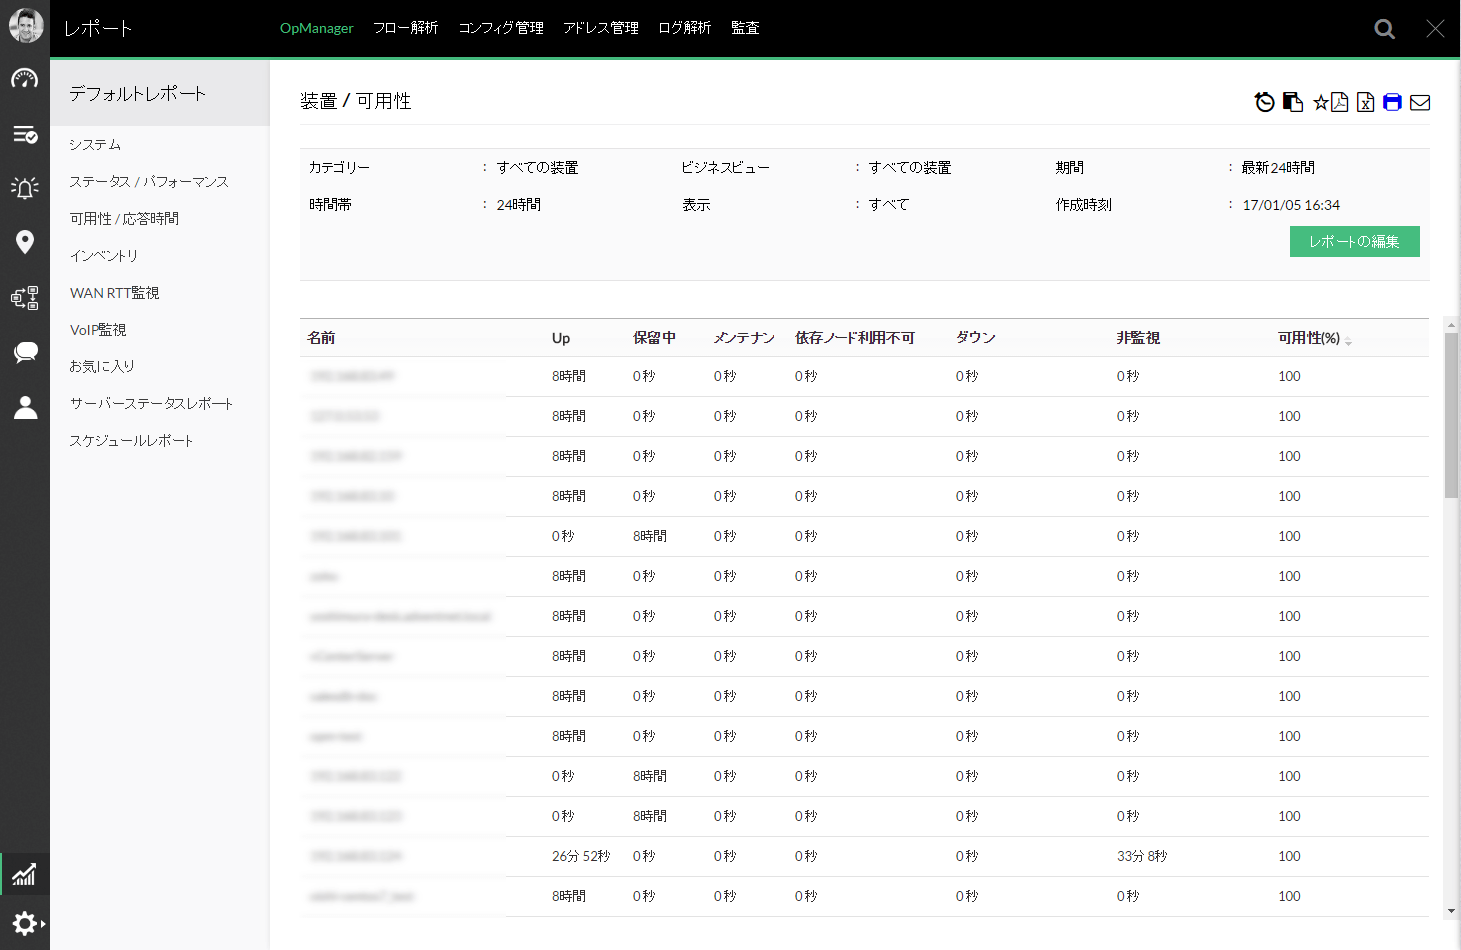1461x950 pixels.
Task: Open the スケジュールレポート link
Action: [x=131, y=439]
